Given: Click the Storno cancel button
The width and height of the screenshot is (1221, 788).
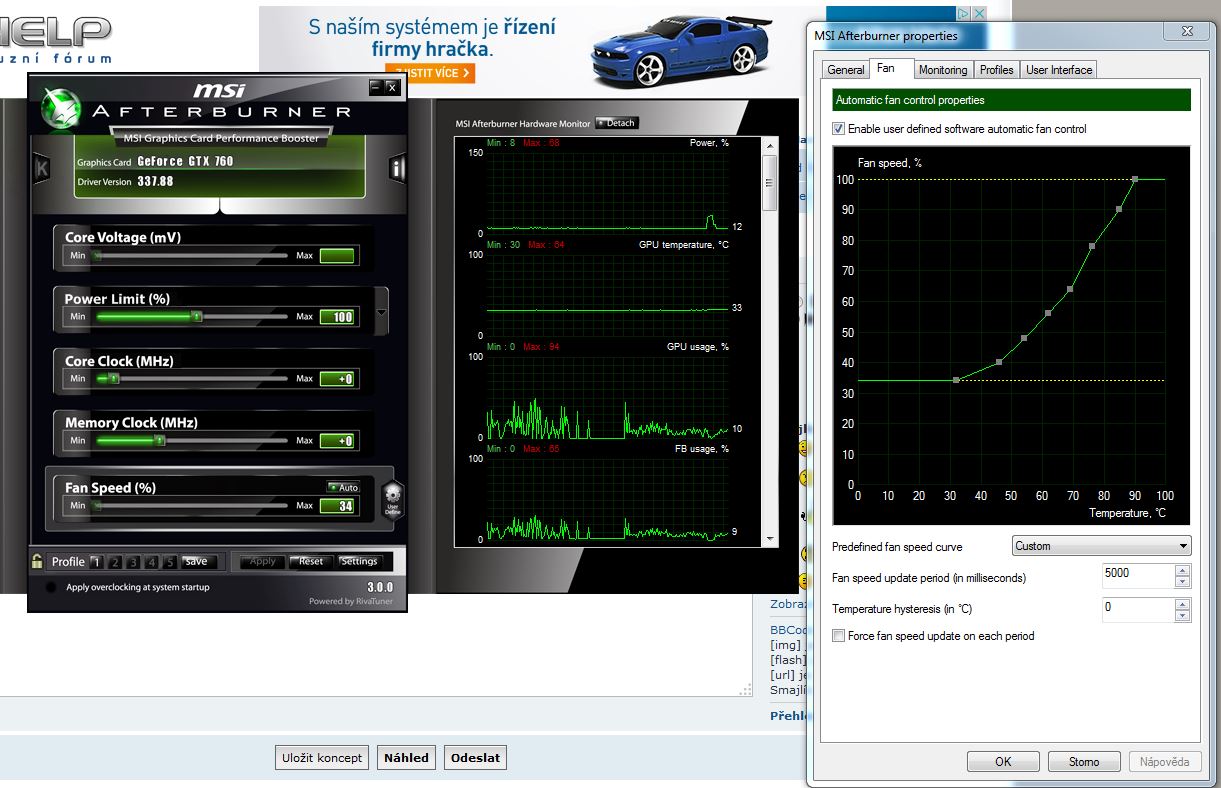Looking at the screenshot, I should 1084,762.
